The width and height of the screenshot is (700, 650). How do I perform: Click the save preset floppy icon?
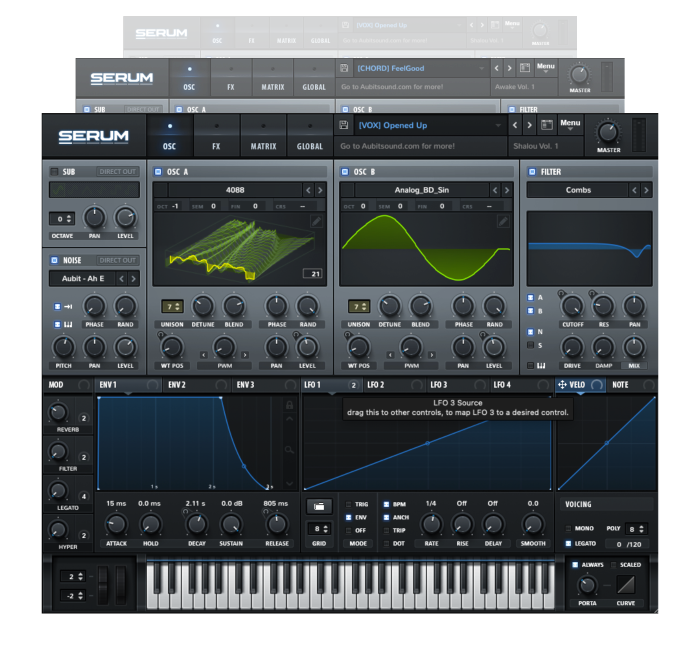[343, 125]
